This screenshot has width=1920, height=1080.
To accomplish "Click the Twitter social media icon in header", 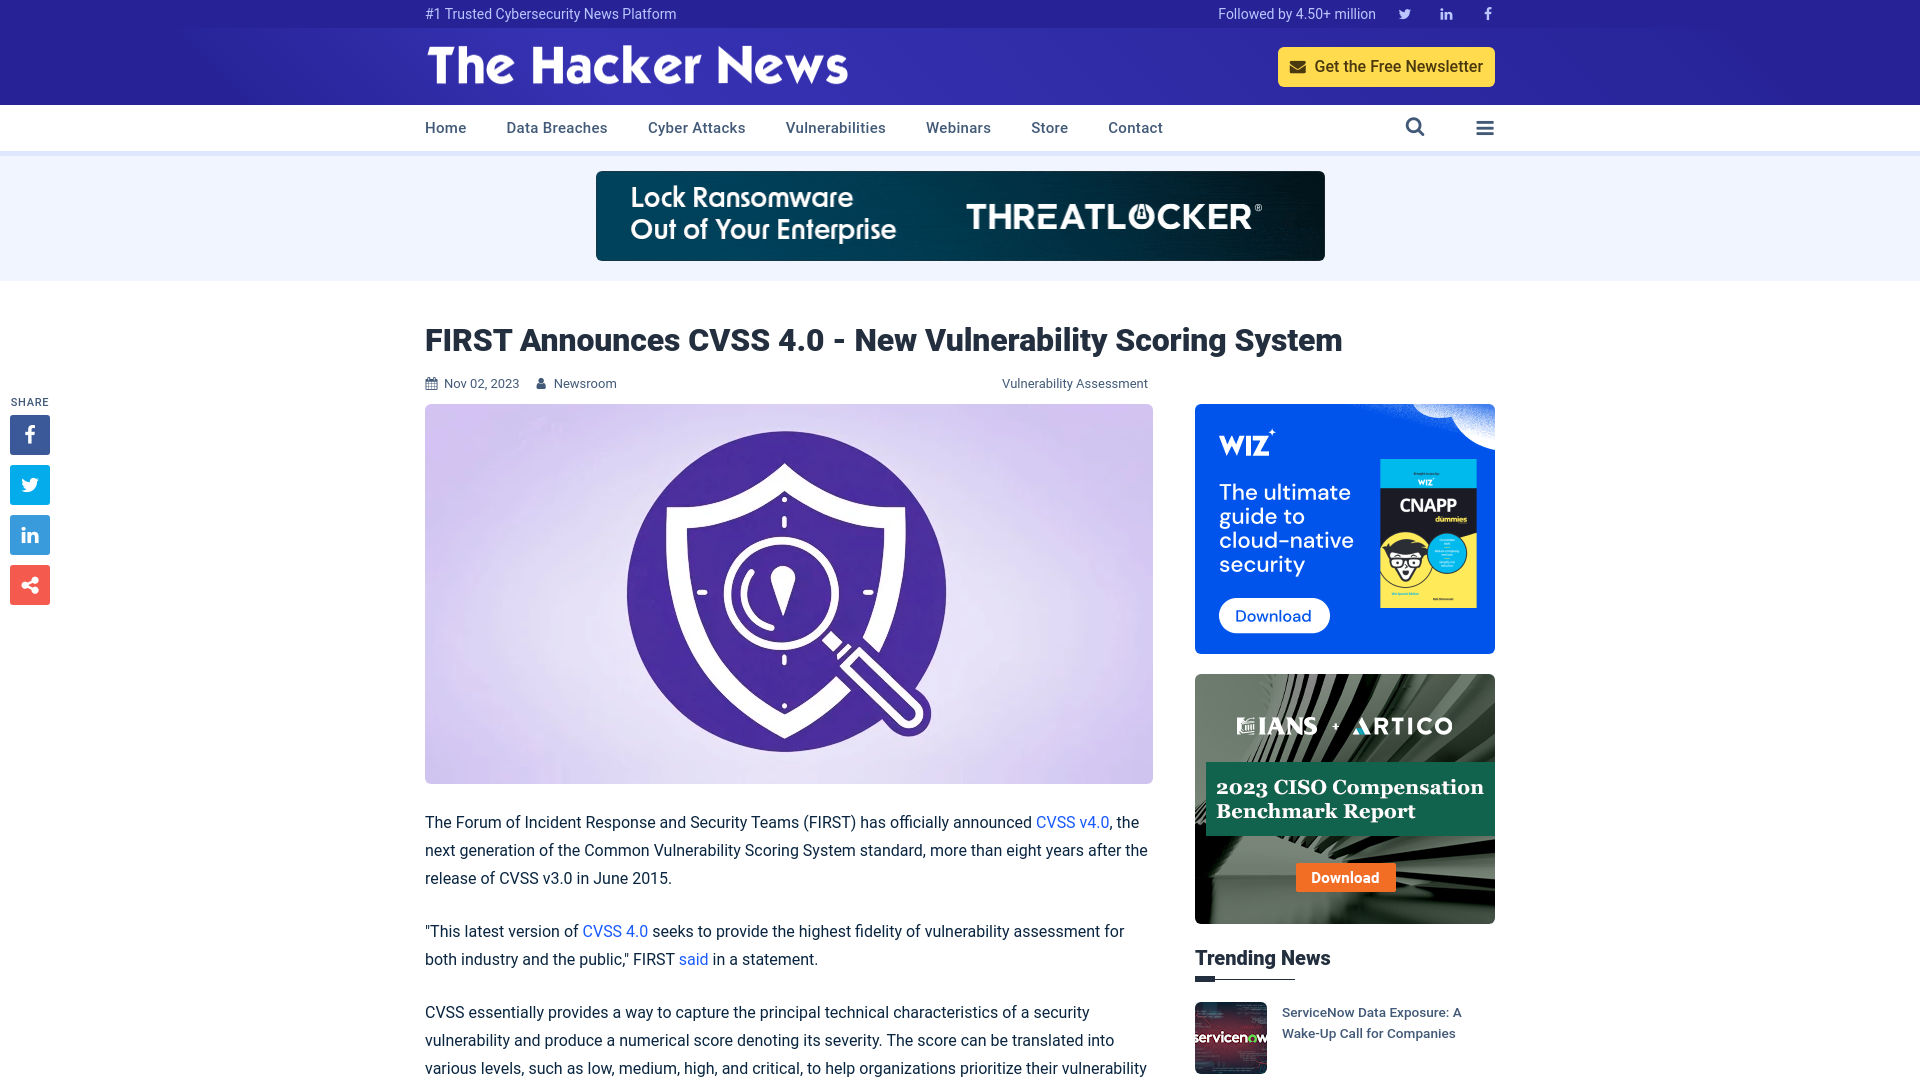I will click(1404, 13).
